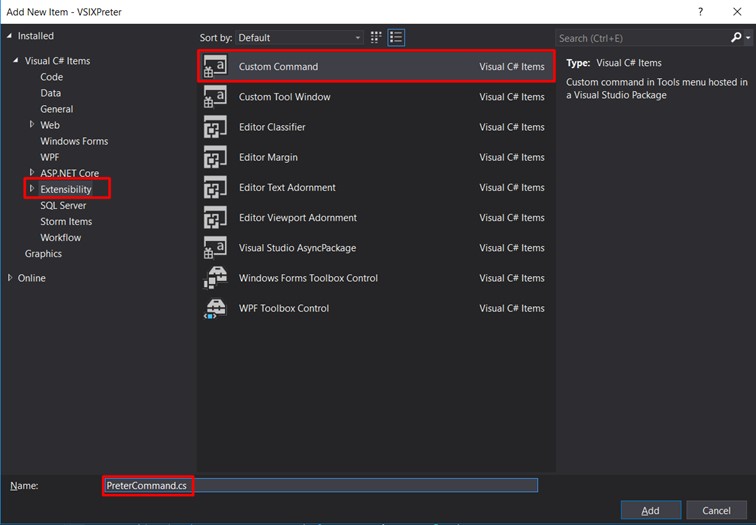Click the WPF Toolbox Control template icon
Image resolution: width=756 pixels, height=525 pixels.
pos(215,308)
